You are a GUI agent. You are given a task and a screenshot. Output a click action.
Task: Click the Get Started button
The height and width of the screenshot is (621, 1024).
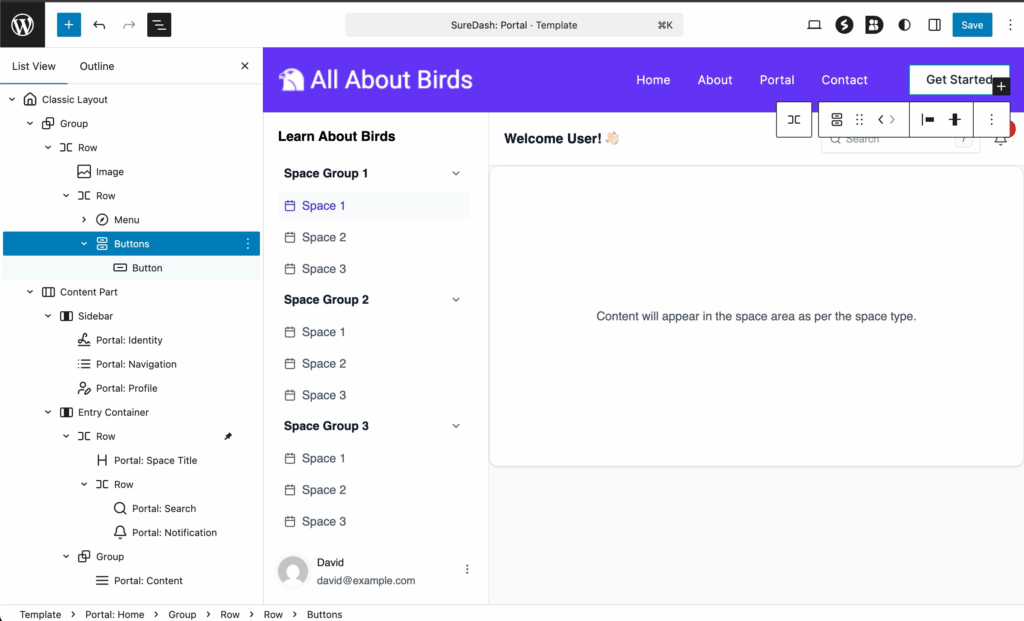[957, 79]
